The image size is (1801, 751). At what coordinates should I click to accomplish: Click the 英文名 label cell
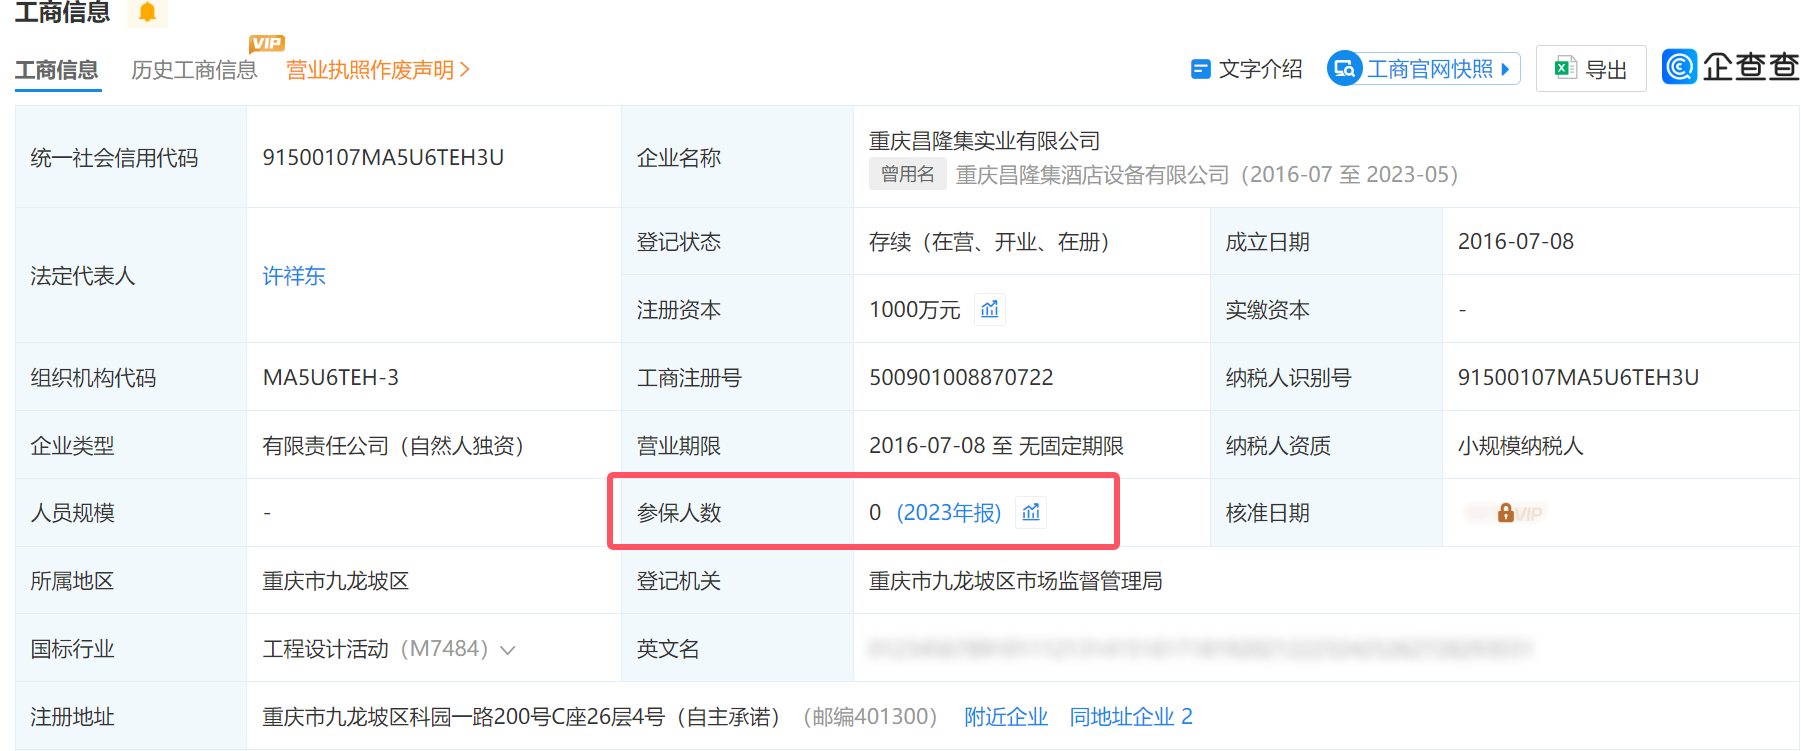(737, 649)
